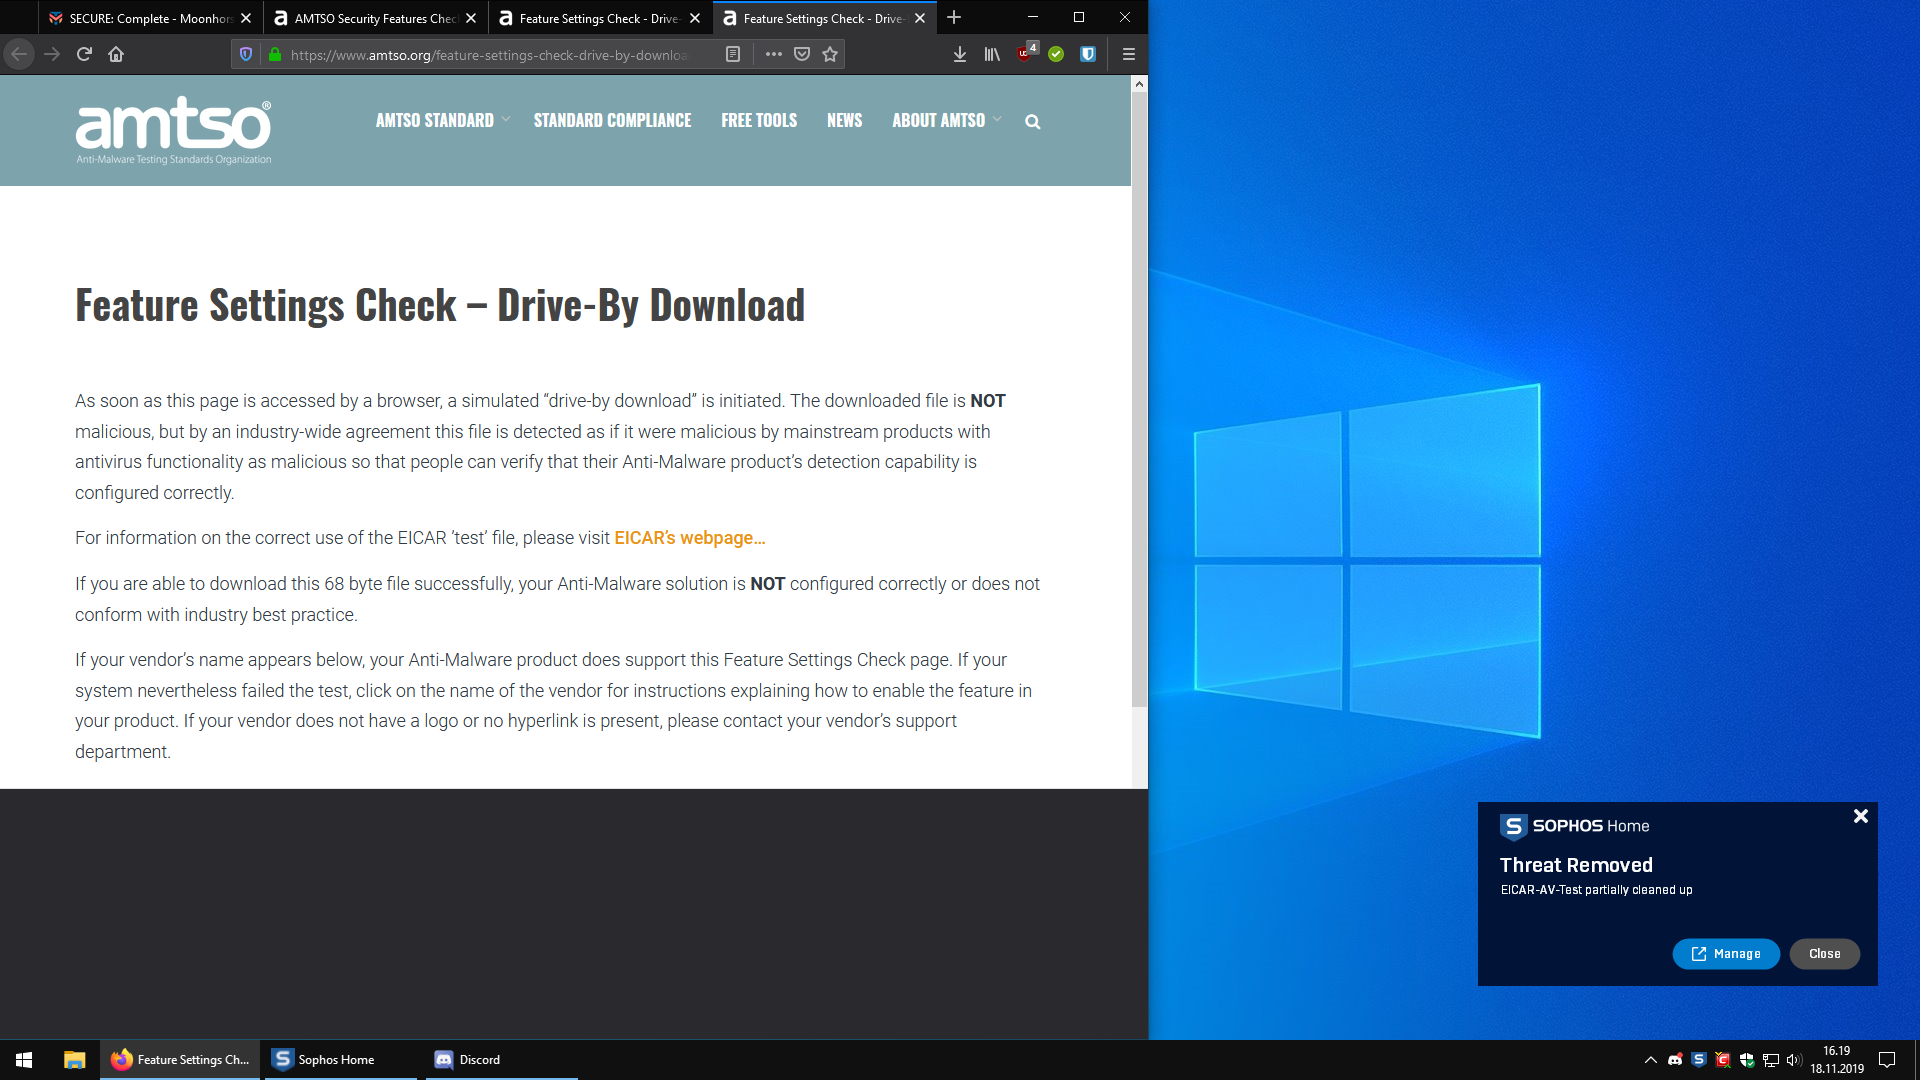Open the page actions three-dot menu
The image size is (1920, 1080).
point(773,54)
